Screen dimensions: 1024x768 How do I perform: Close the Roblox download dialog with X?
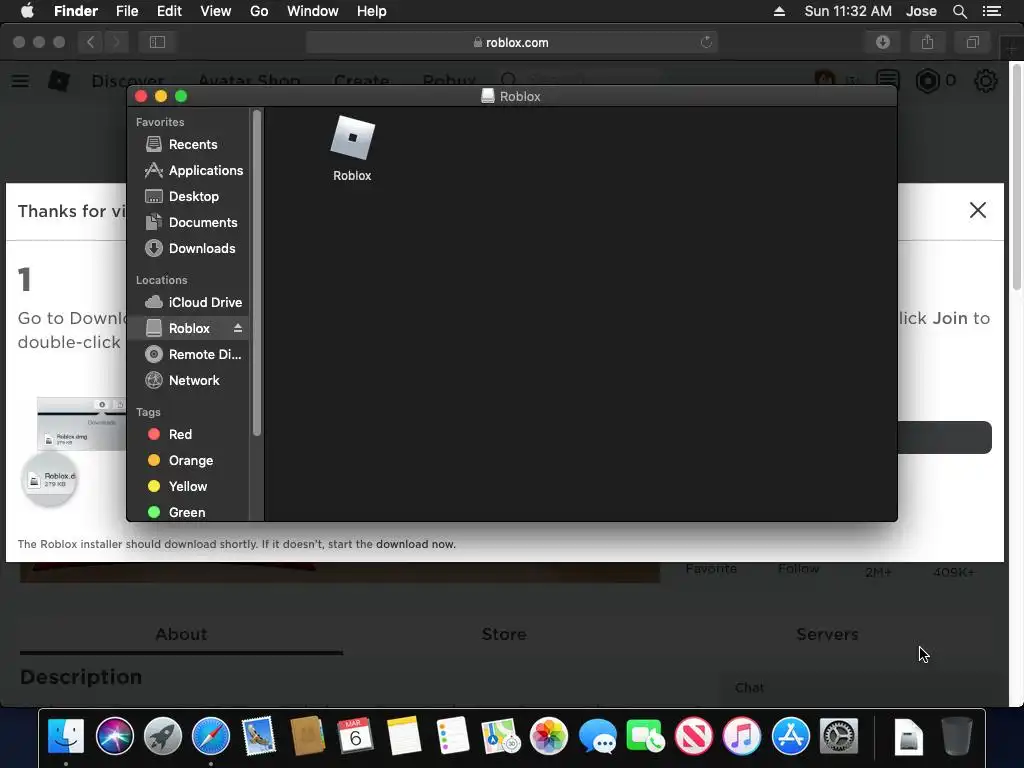(x=978, y=210)
